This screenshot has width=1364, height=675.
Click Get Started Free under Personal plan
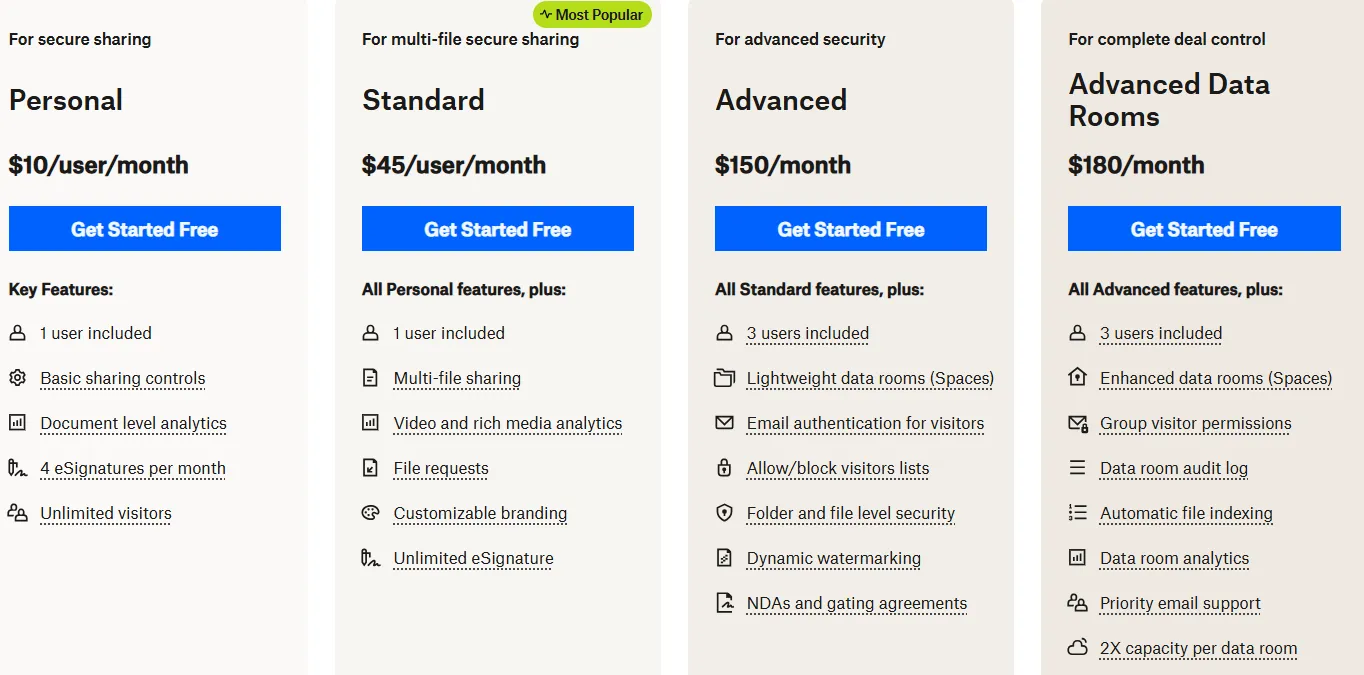(145, 229)
